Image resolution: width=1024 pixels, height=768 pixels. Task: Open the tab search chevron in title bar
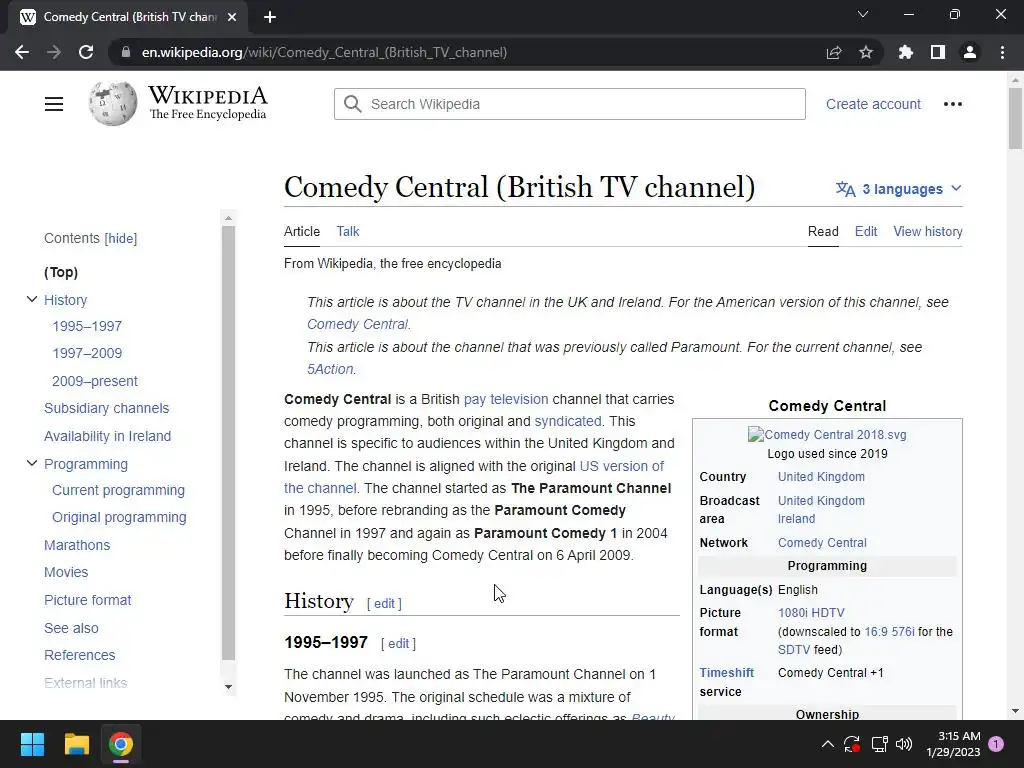tap(863, 14)
